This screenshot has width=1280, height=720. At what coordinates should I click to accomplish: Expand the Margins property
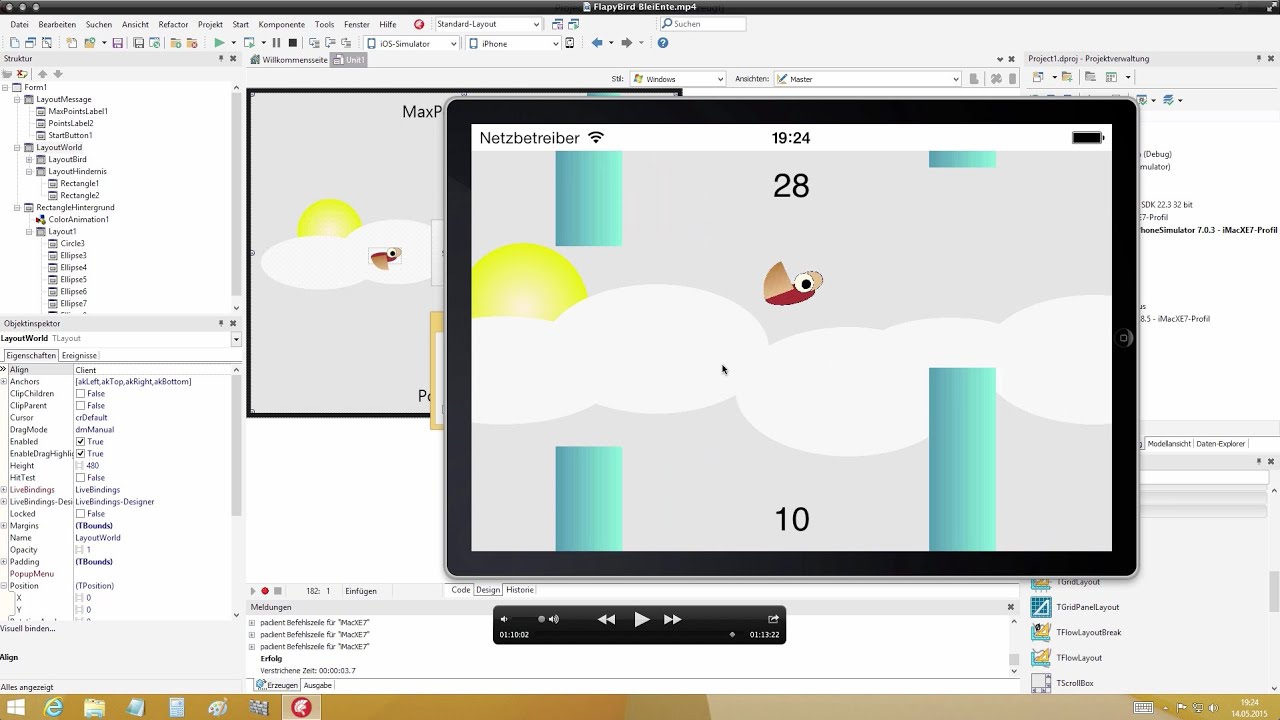[x=4, y=525]
